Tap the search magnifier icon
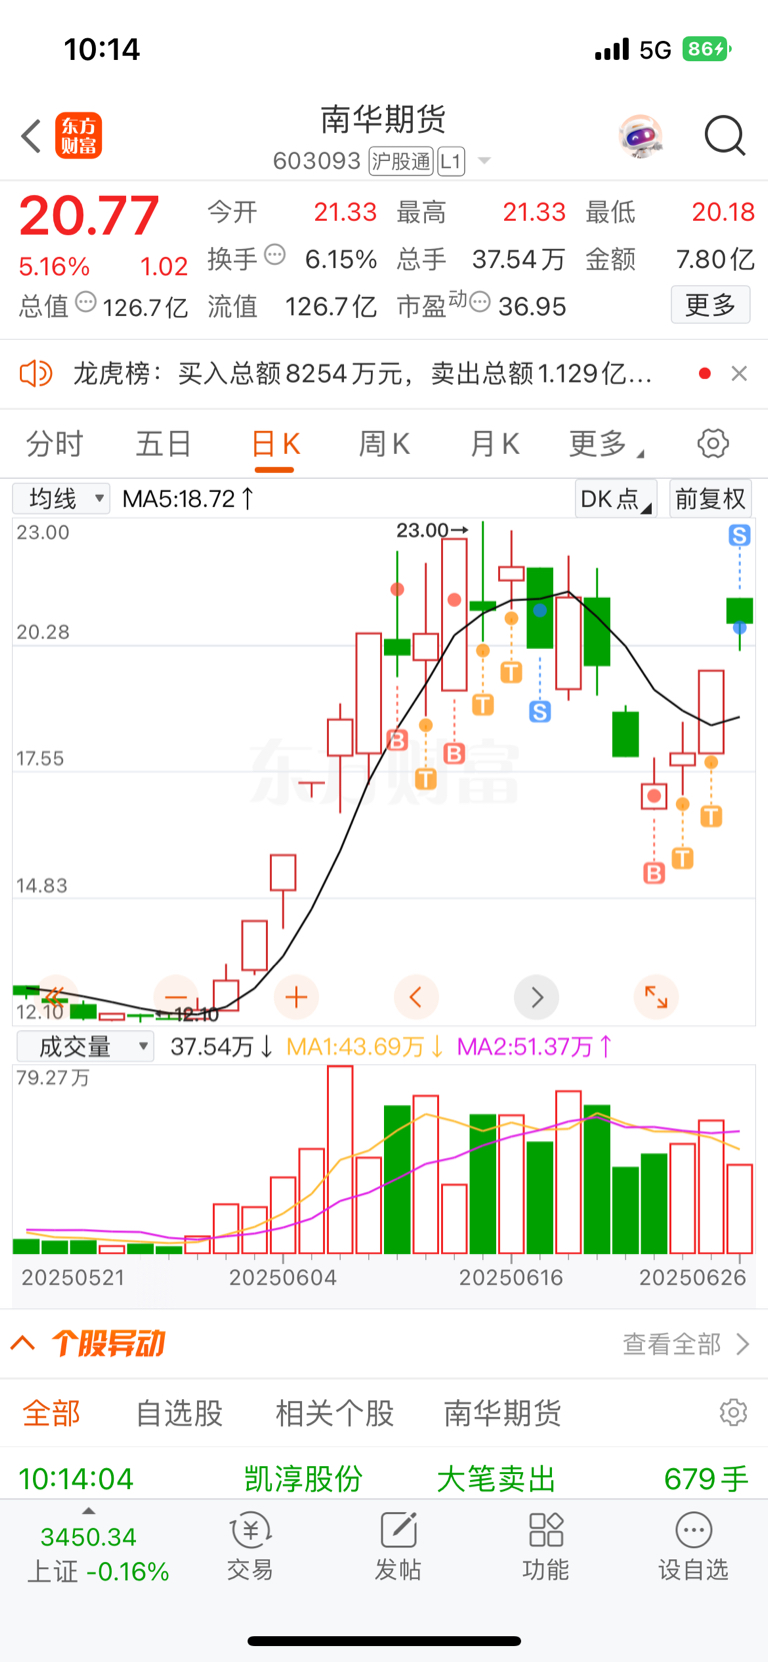This screenshot has height=1663, width=768. (724, 136)
